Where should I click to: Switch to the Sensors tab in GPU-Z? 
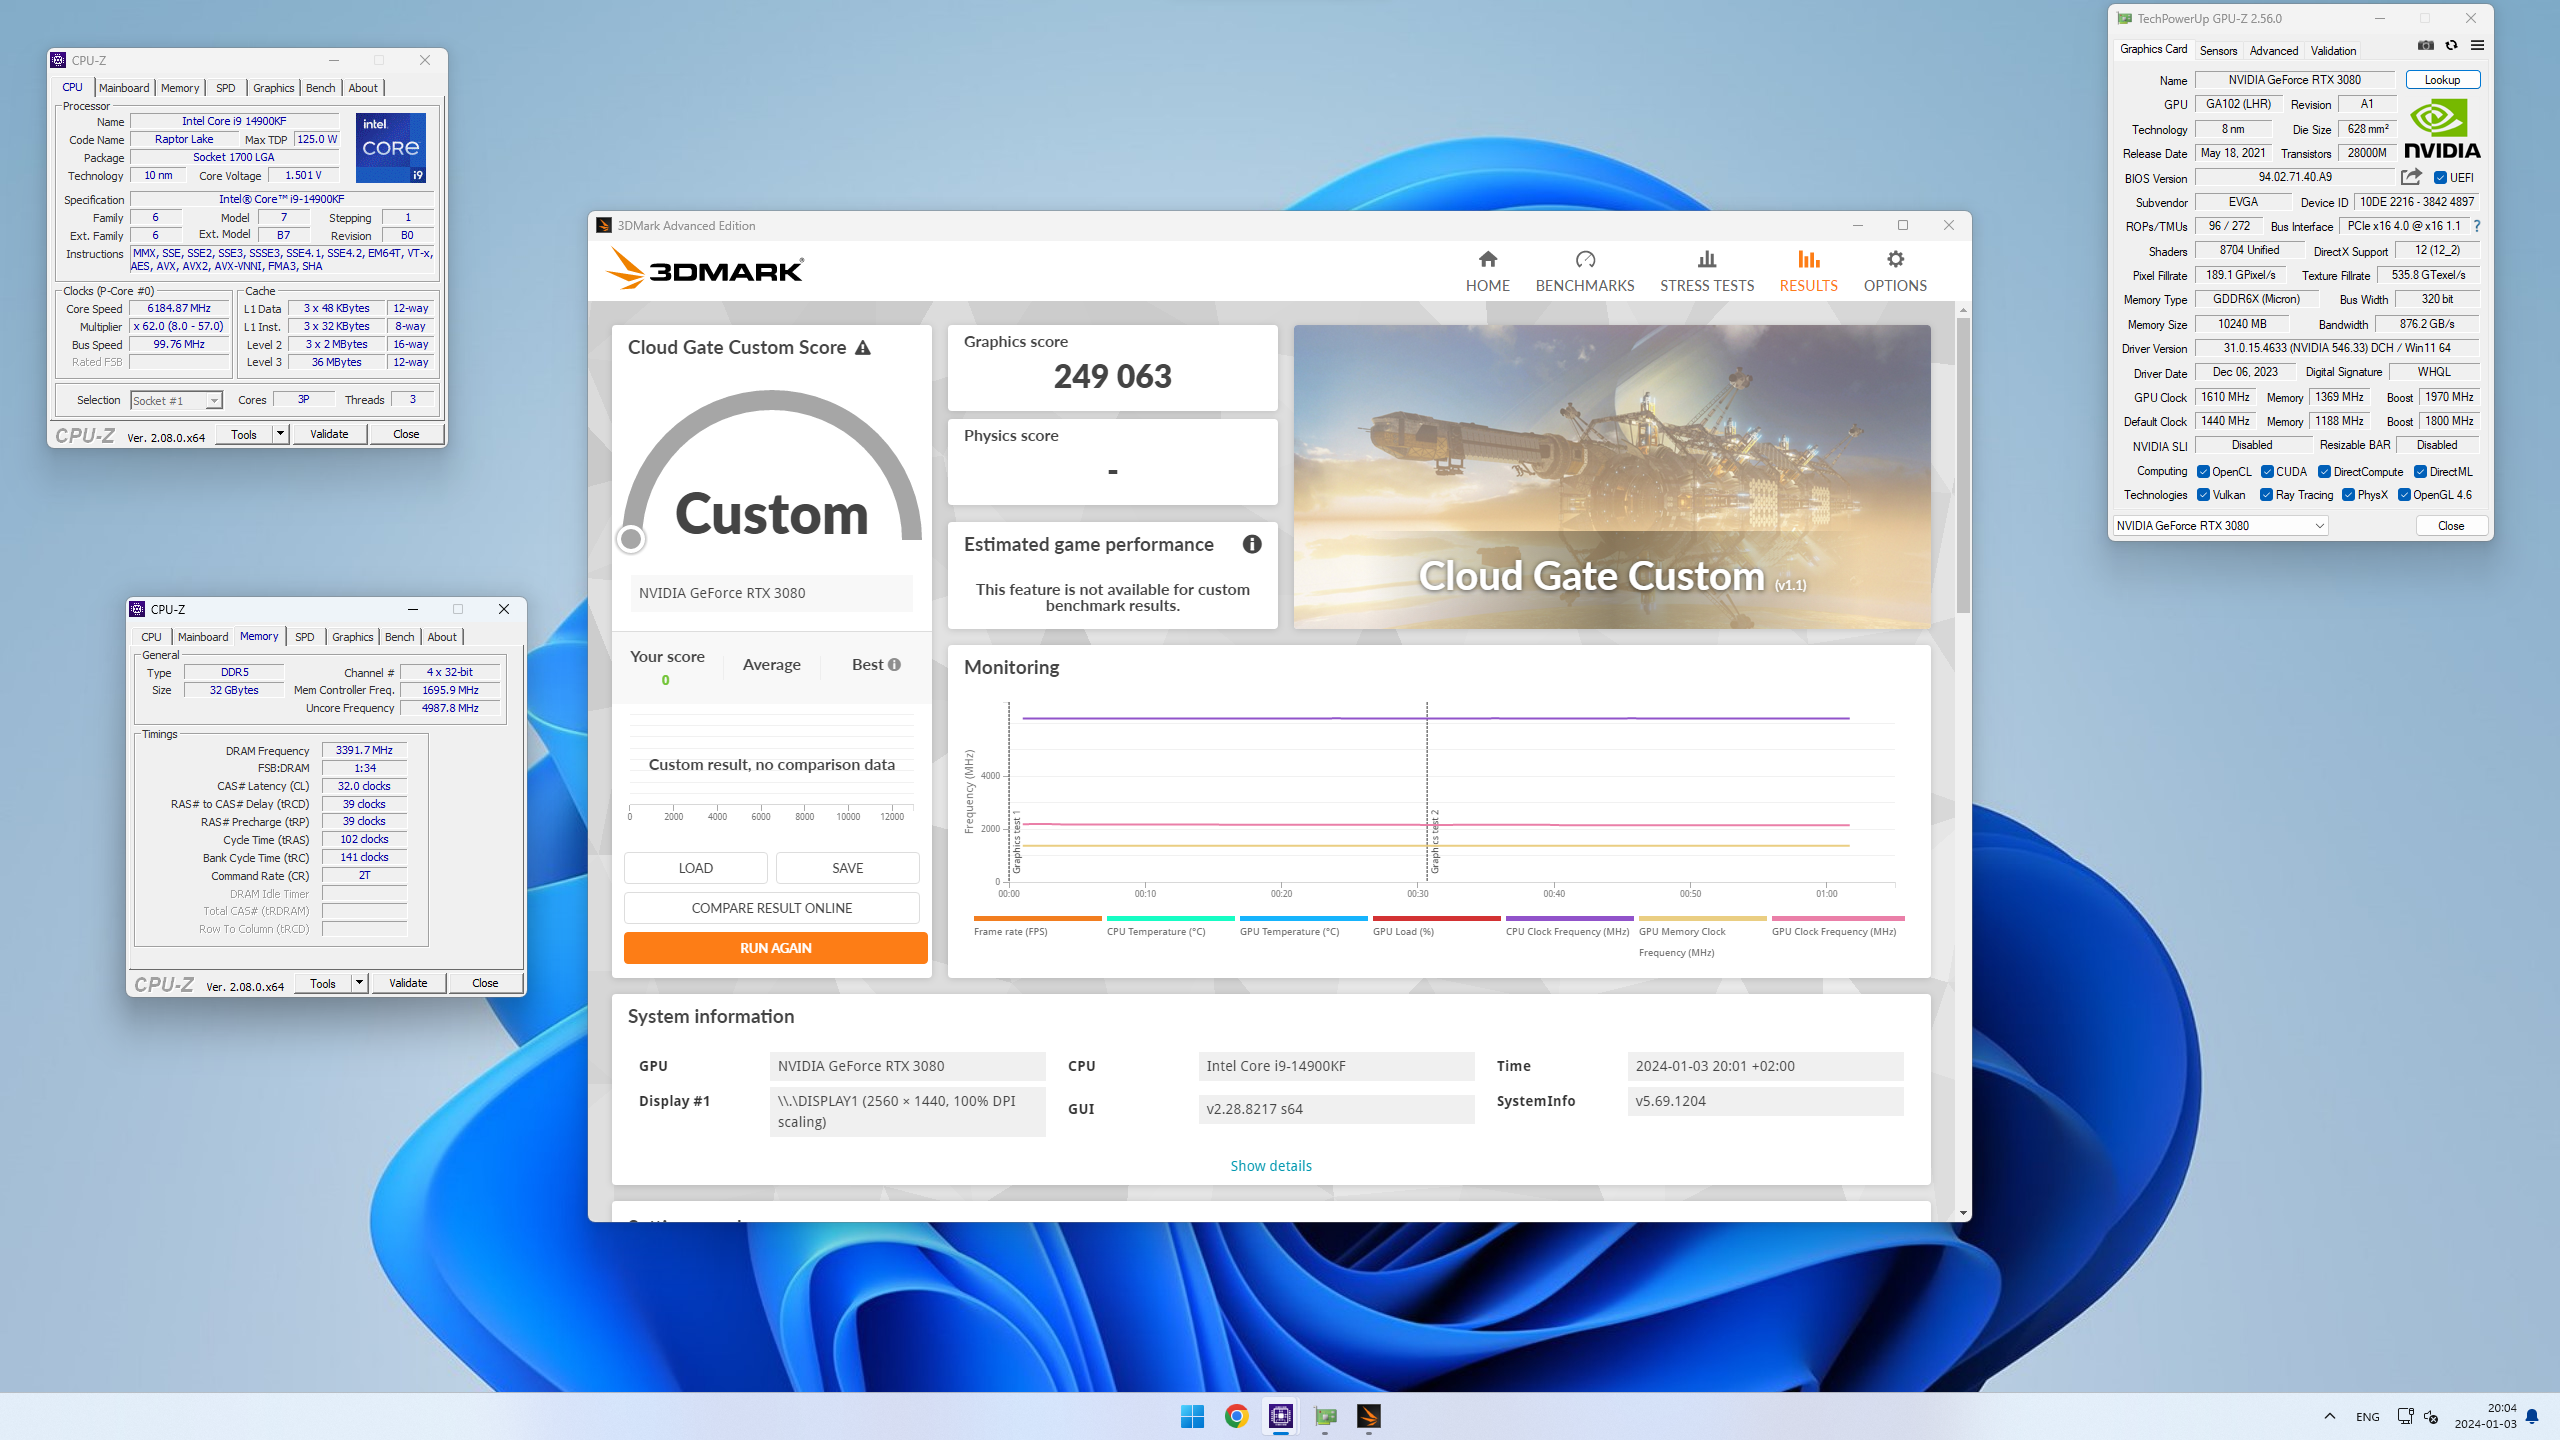(x=2218, y=51)
